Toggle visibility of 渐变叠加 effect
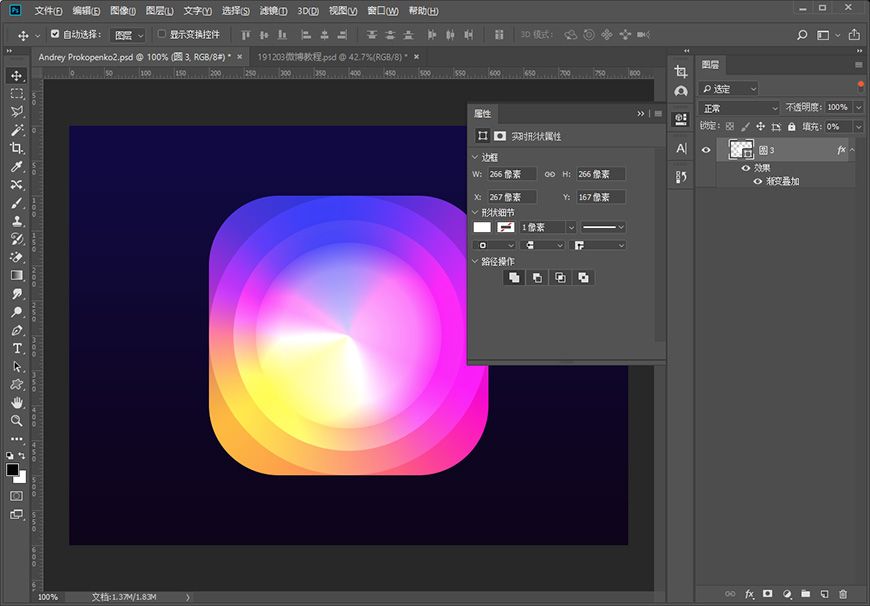The image size is (870, 606). click(x=757, y=181)
